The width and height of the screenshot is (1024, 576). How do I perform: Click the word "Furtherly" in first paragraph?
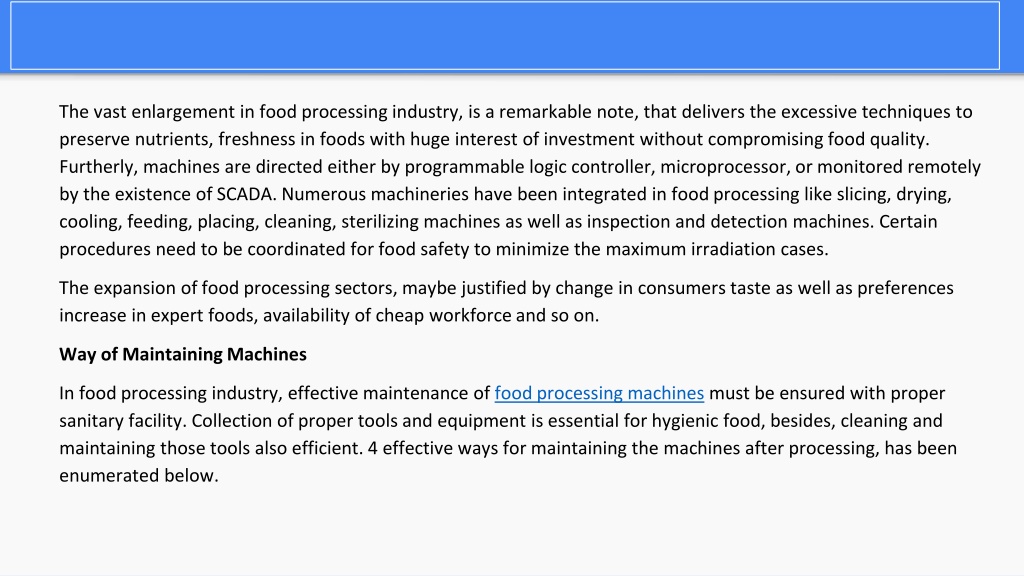coord(97,167)
